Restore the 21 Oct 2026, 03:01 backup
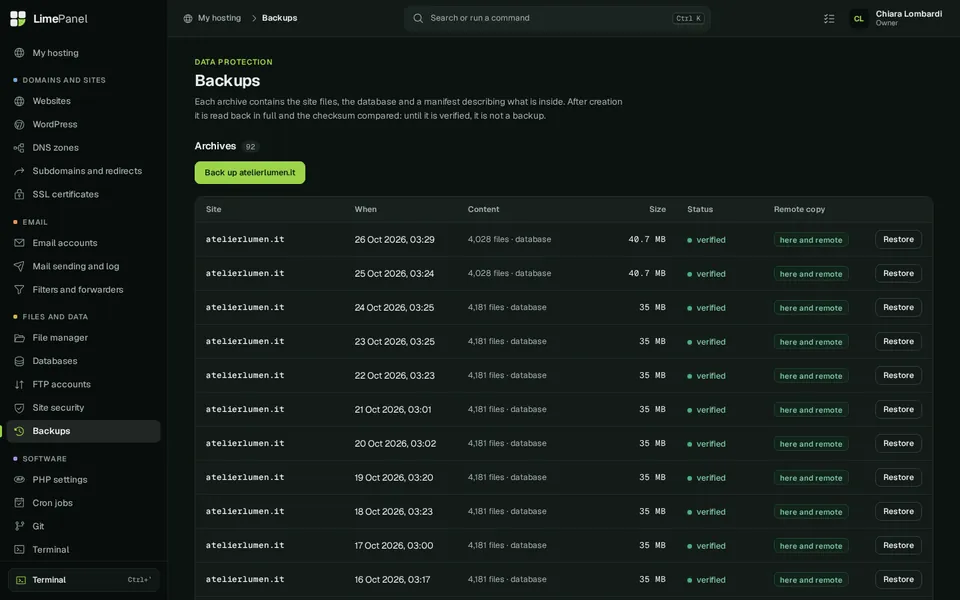 tap(898, 409)
